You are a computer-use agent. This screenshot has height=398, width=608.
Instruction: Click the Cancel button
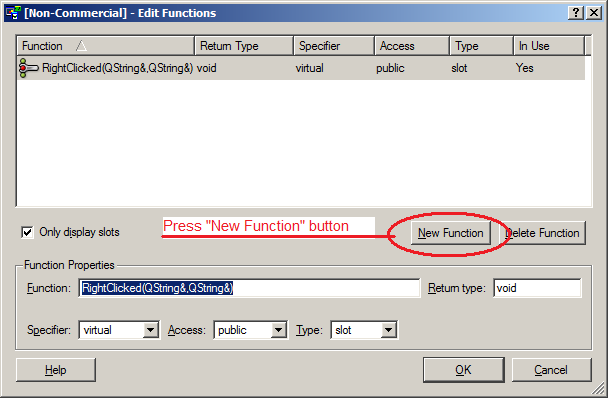pos(551,370)
